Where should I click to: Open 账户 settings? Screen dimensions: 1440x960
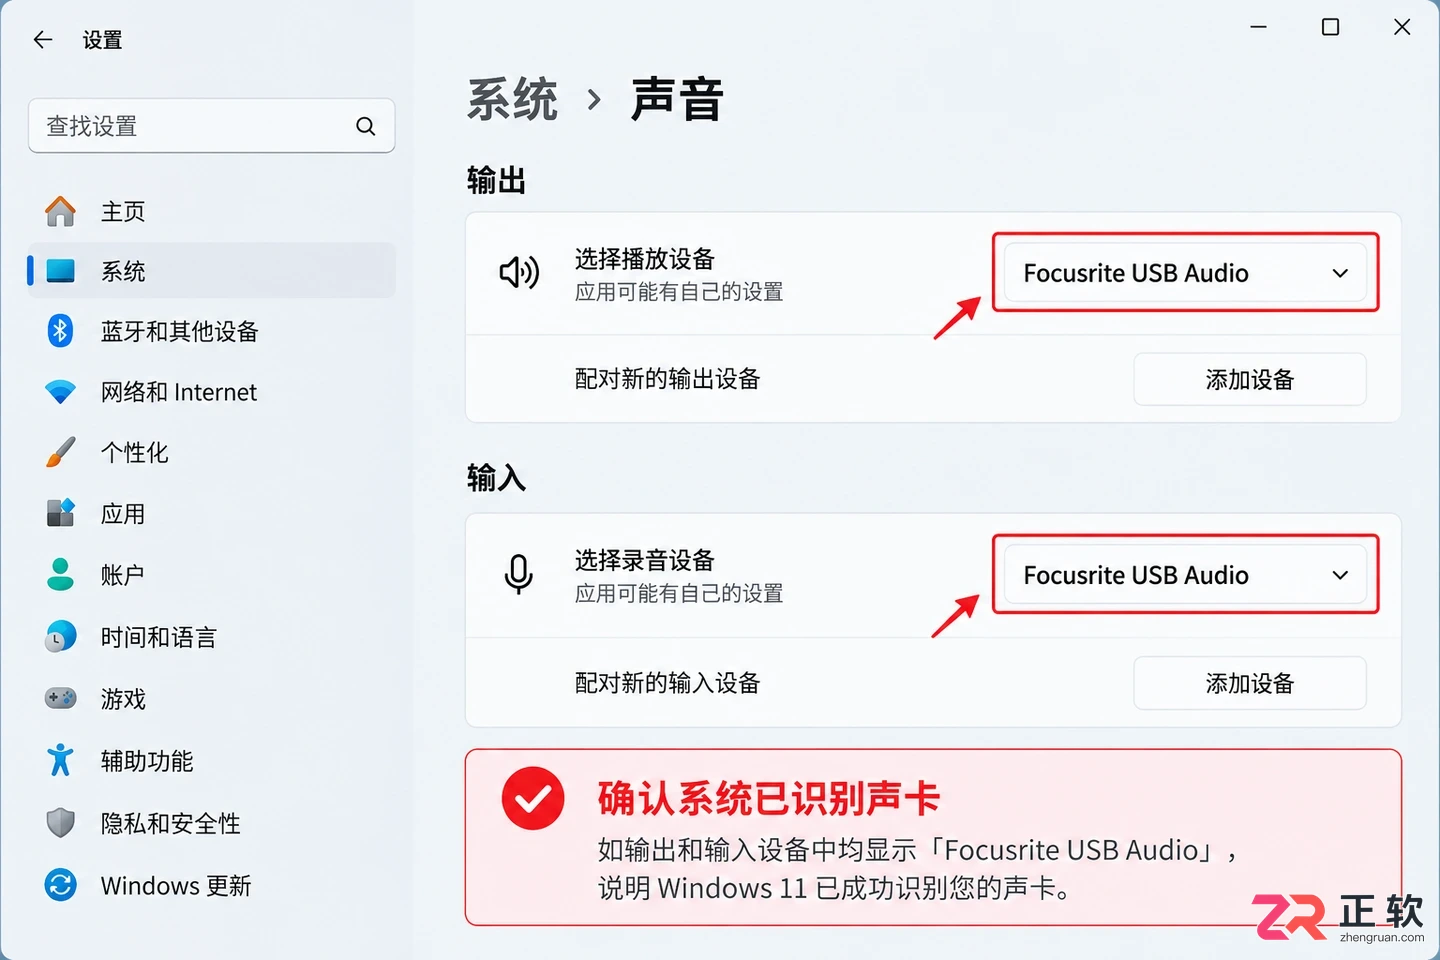click(211, 575)
